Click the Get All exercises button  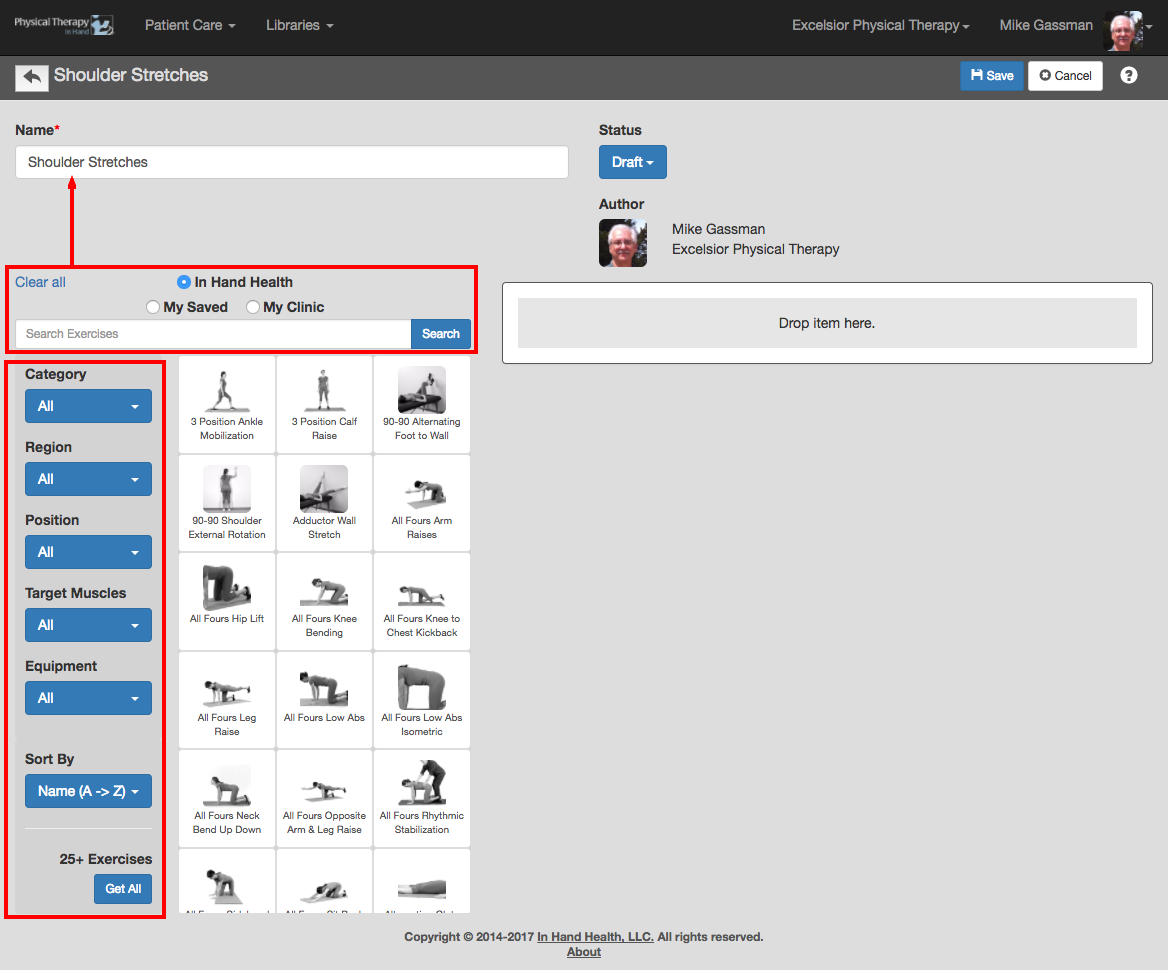[123, 889]
